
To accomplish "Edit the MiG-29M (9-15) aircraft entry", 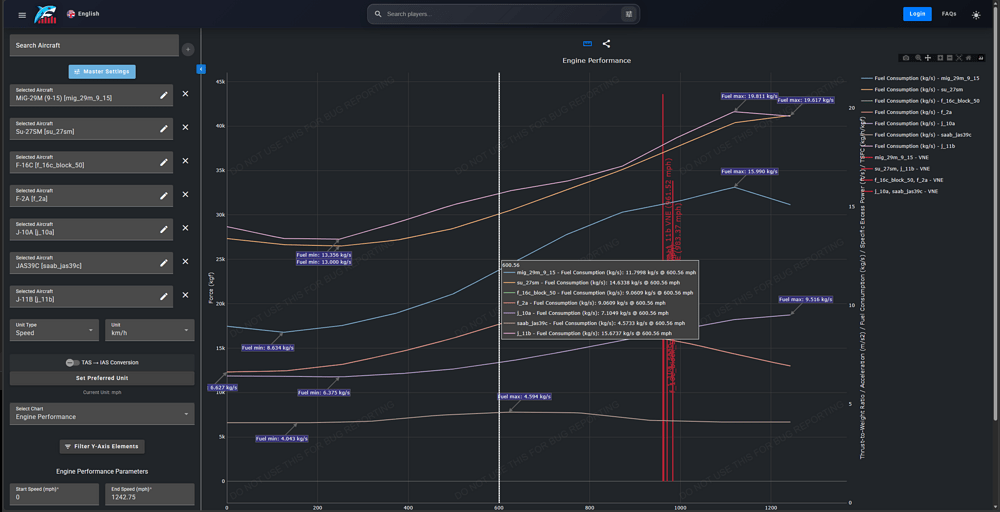I will pyautogui.click(x=164, y=95).
